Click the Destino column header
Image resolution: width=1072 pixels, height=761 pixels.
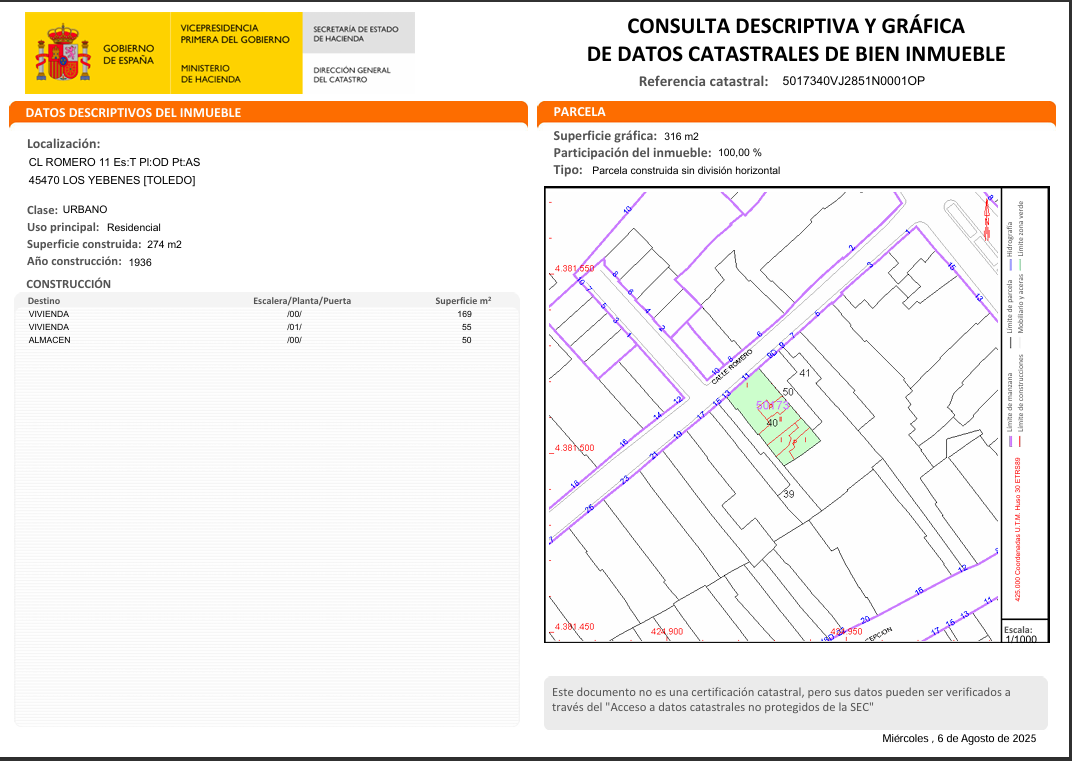43,301
